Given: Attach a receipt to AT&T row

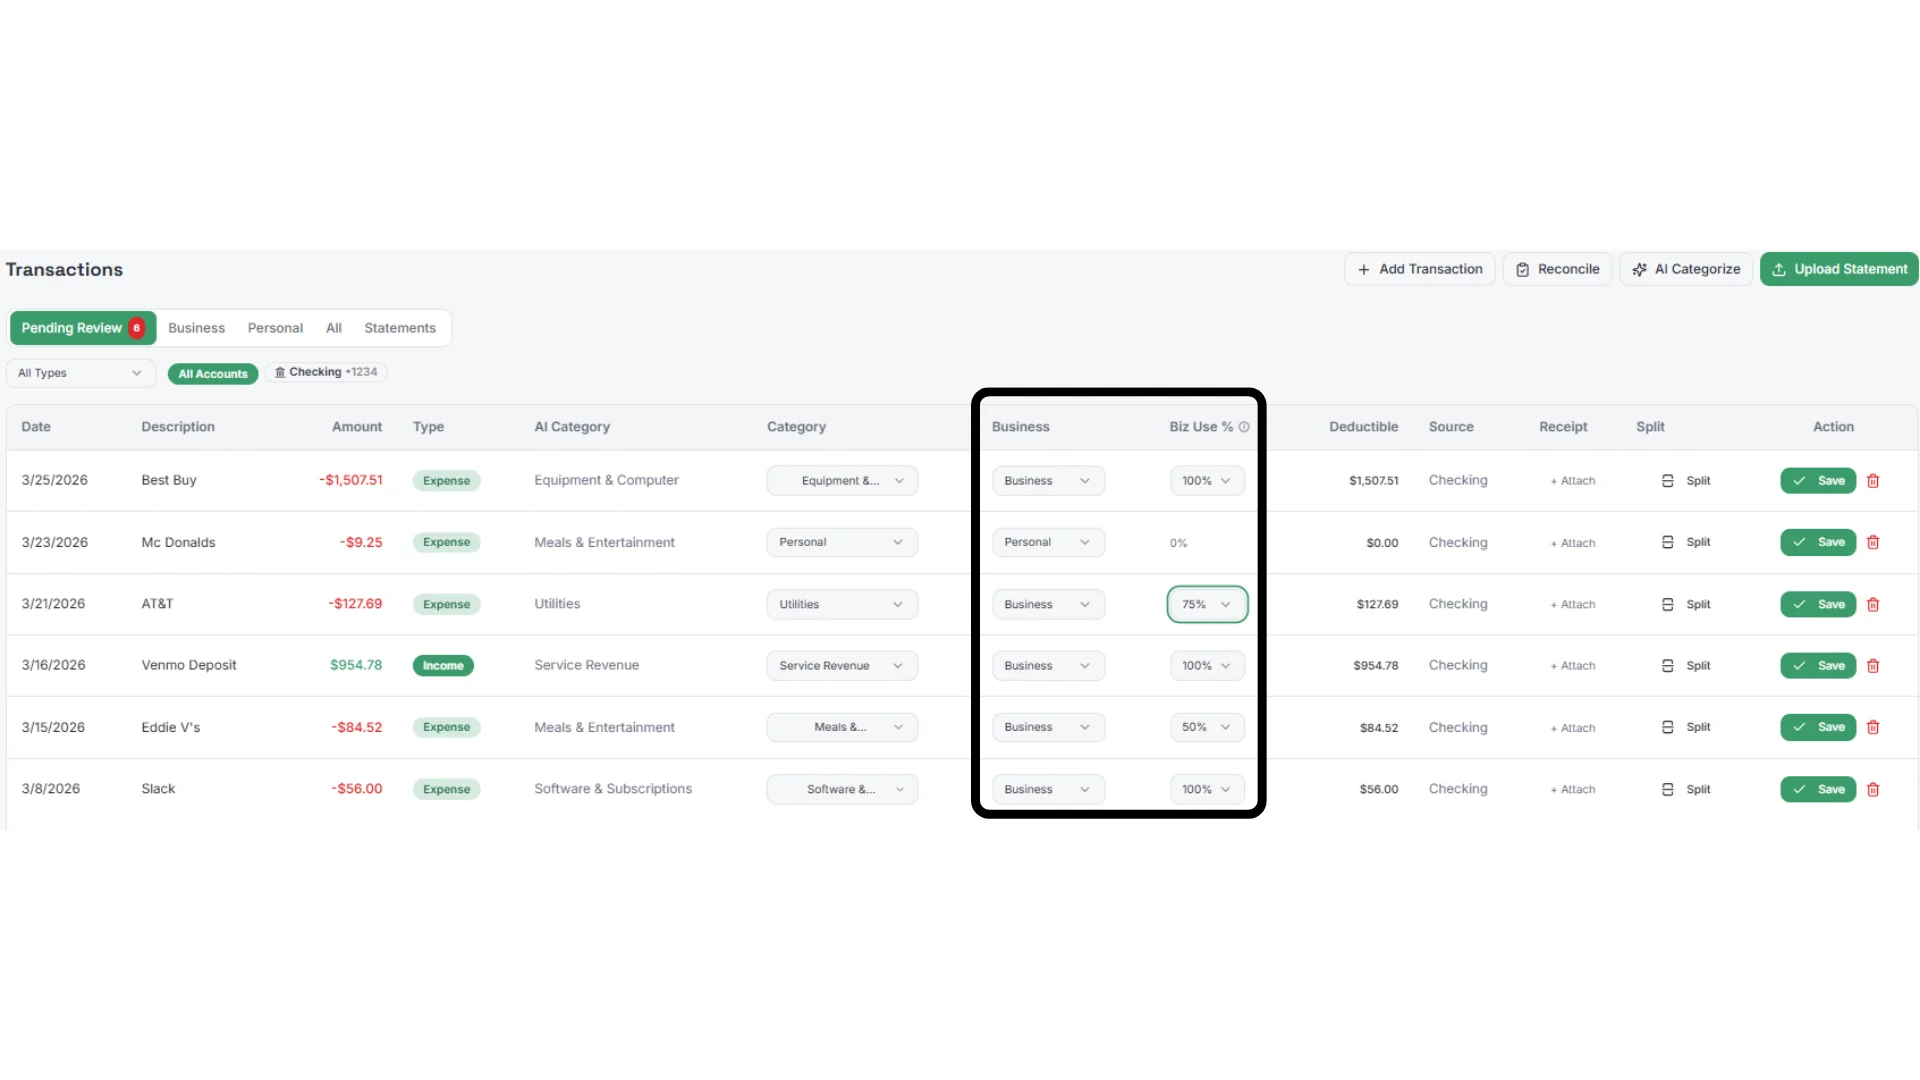Looking at the screenshot, I should [1573, 604].
